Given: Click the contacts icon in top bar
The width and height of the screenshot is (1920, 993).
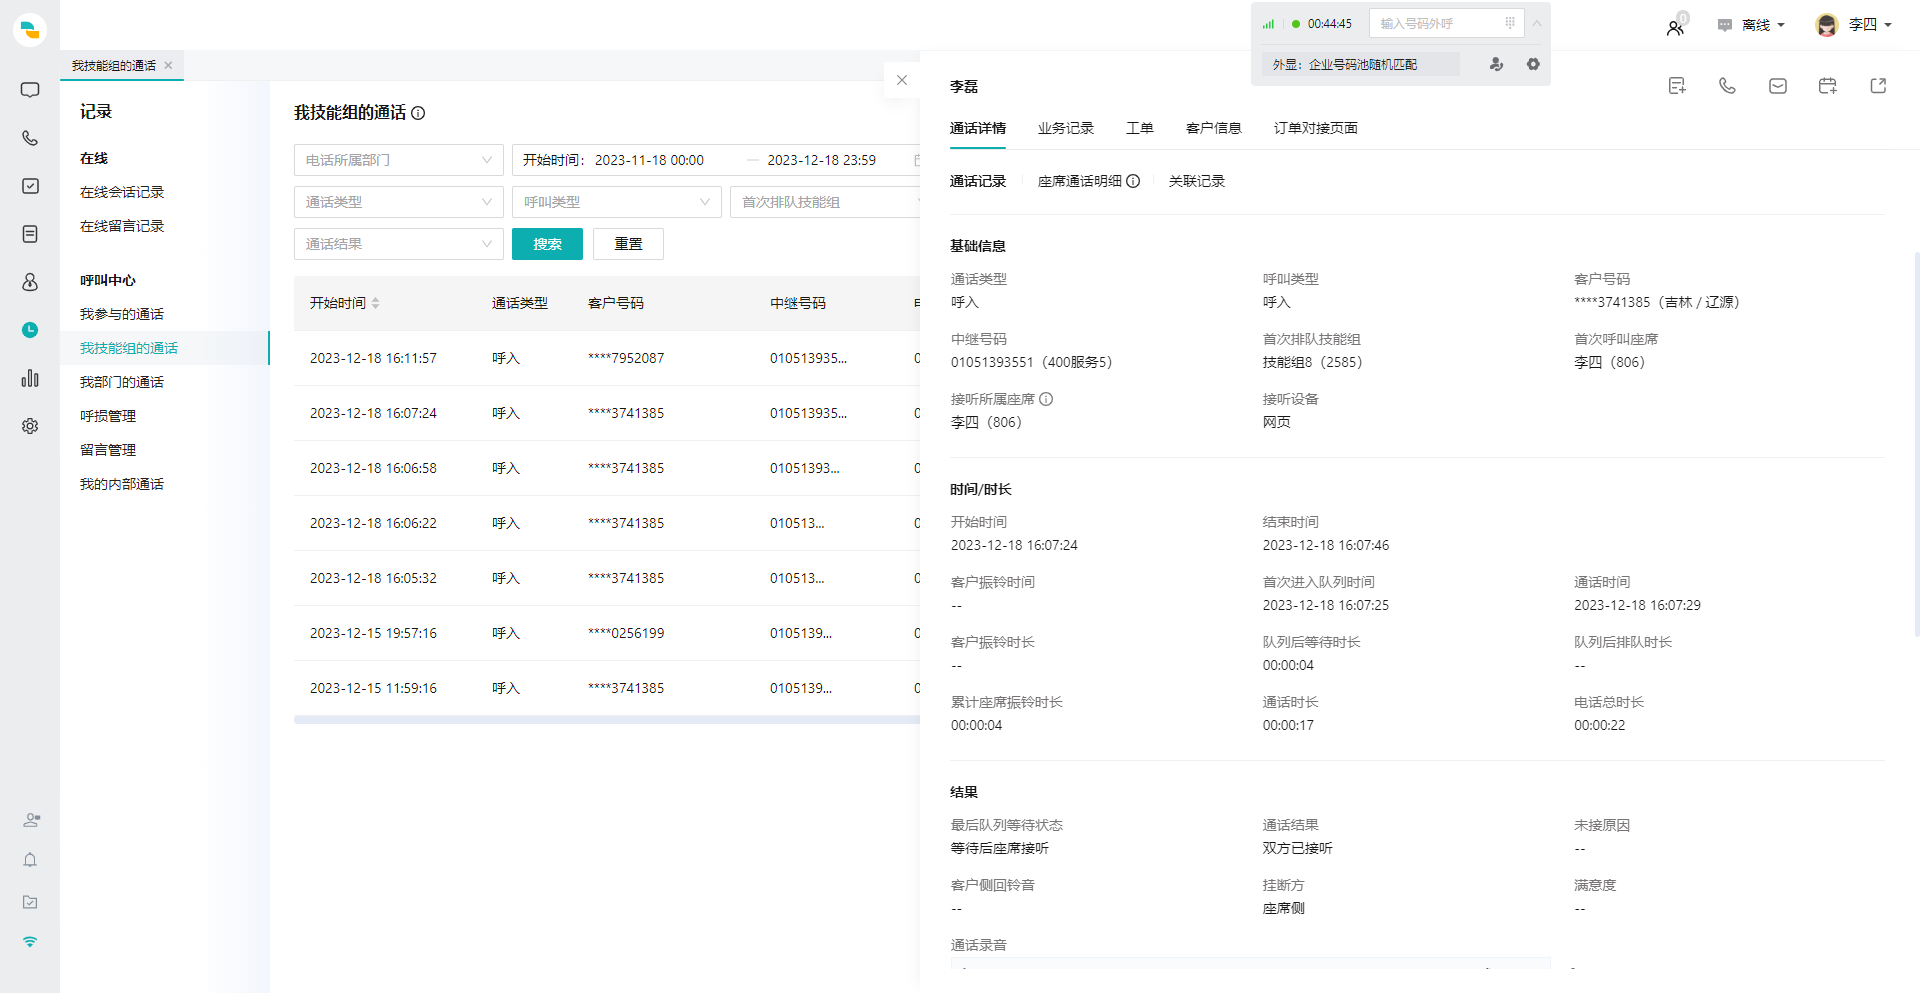Looking at the screenshot, I should (1675, 27).
